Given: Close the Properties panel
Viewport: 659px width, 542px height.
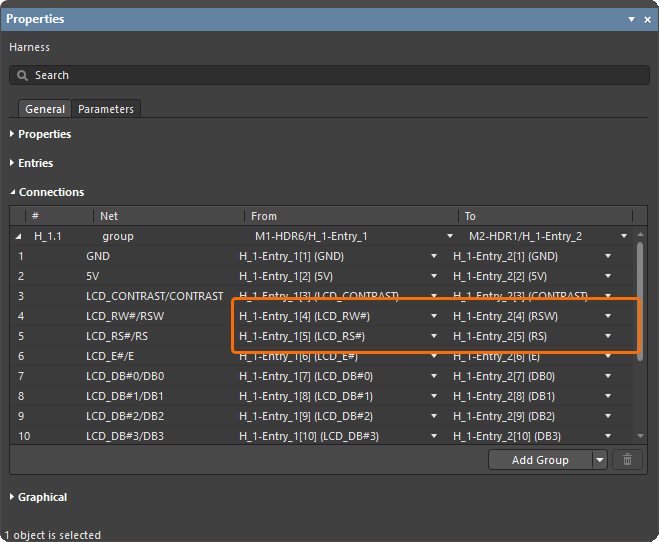Looking at the screenshot, I should [x=647, y=19].
